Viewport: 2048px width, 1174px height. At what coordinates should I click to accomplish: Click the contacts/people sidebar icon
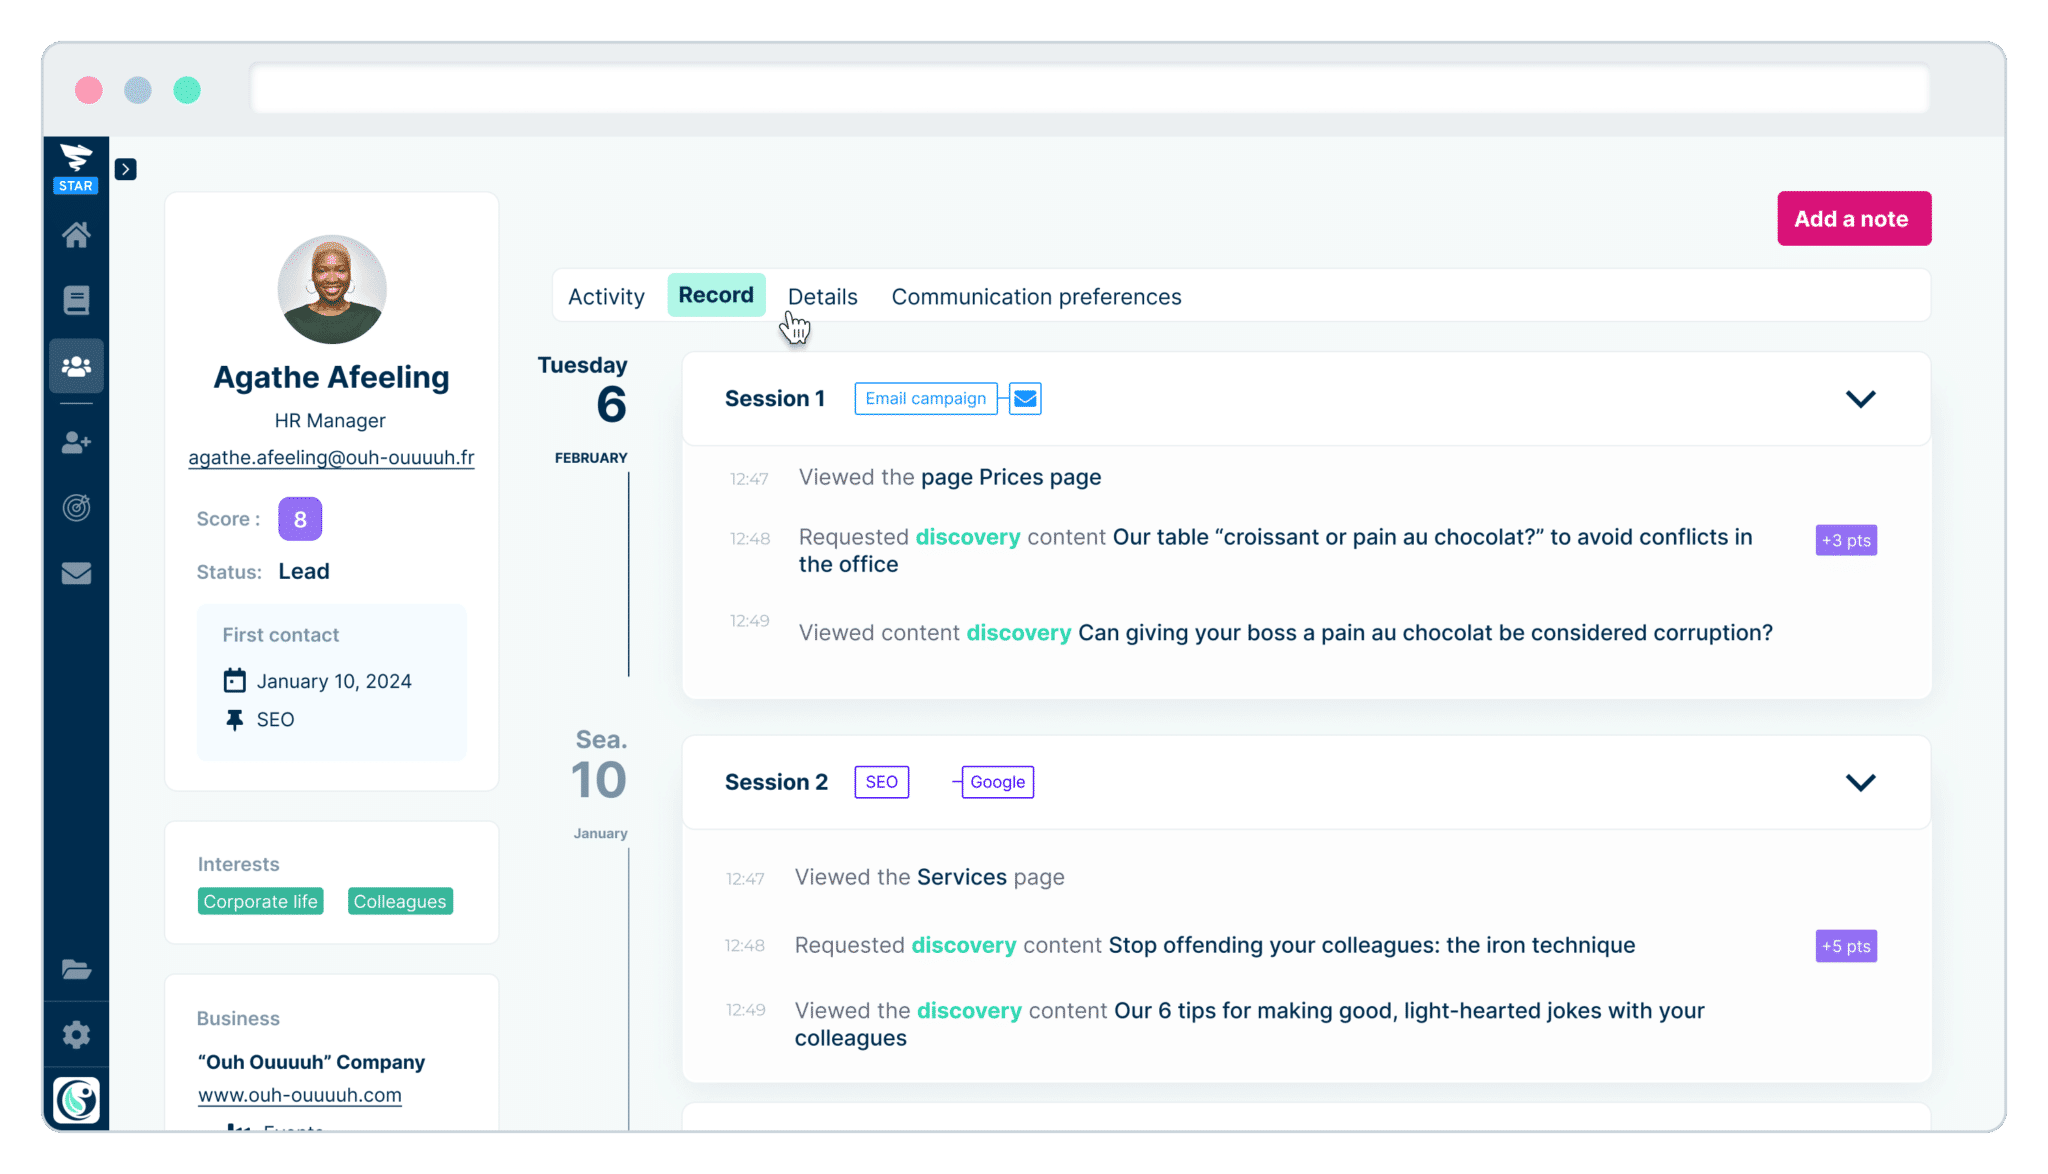click(x=77, y=366)
